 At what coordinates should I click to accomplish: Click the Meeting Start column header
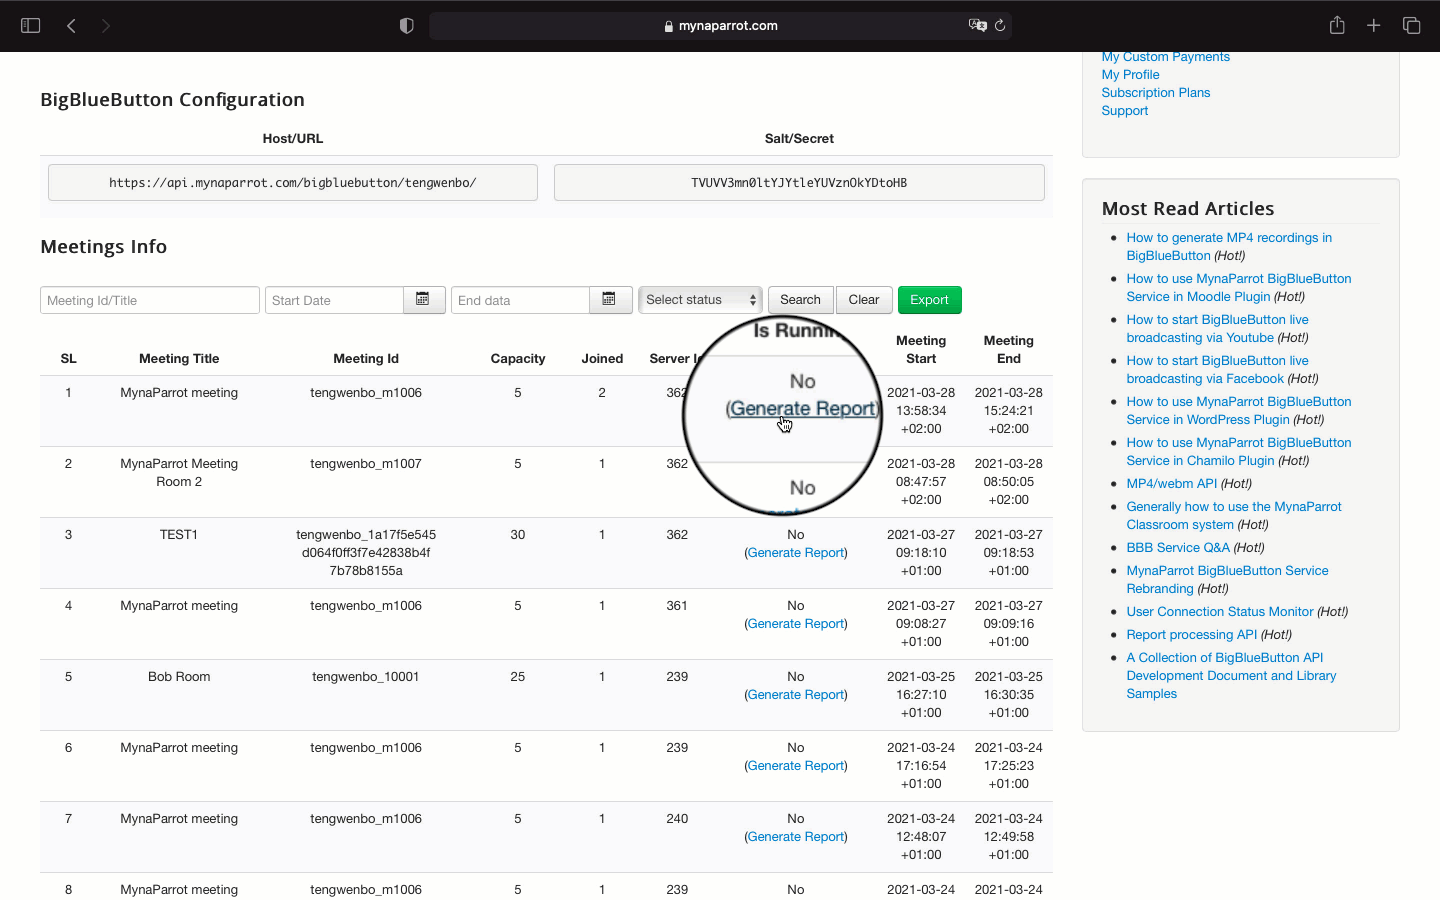pyautogui.click(x=921, y=350)
